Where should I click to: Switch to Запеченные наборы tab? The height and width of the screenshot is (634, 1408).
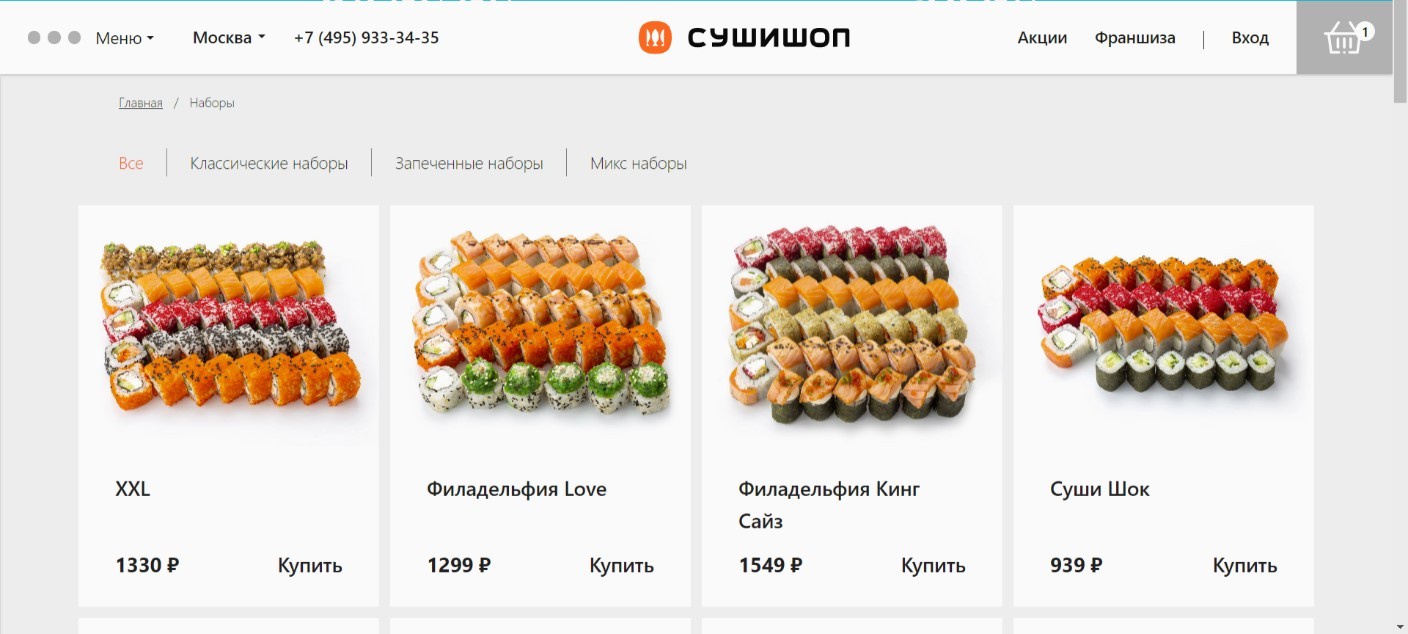click(x=469, y=163)
